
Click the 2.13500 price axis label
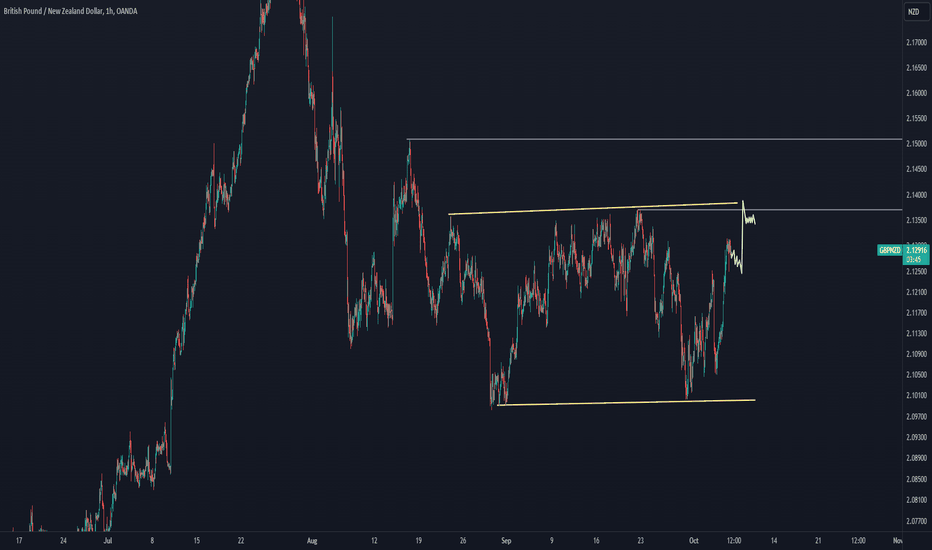point(916,220)
